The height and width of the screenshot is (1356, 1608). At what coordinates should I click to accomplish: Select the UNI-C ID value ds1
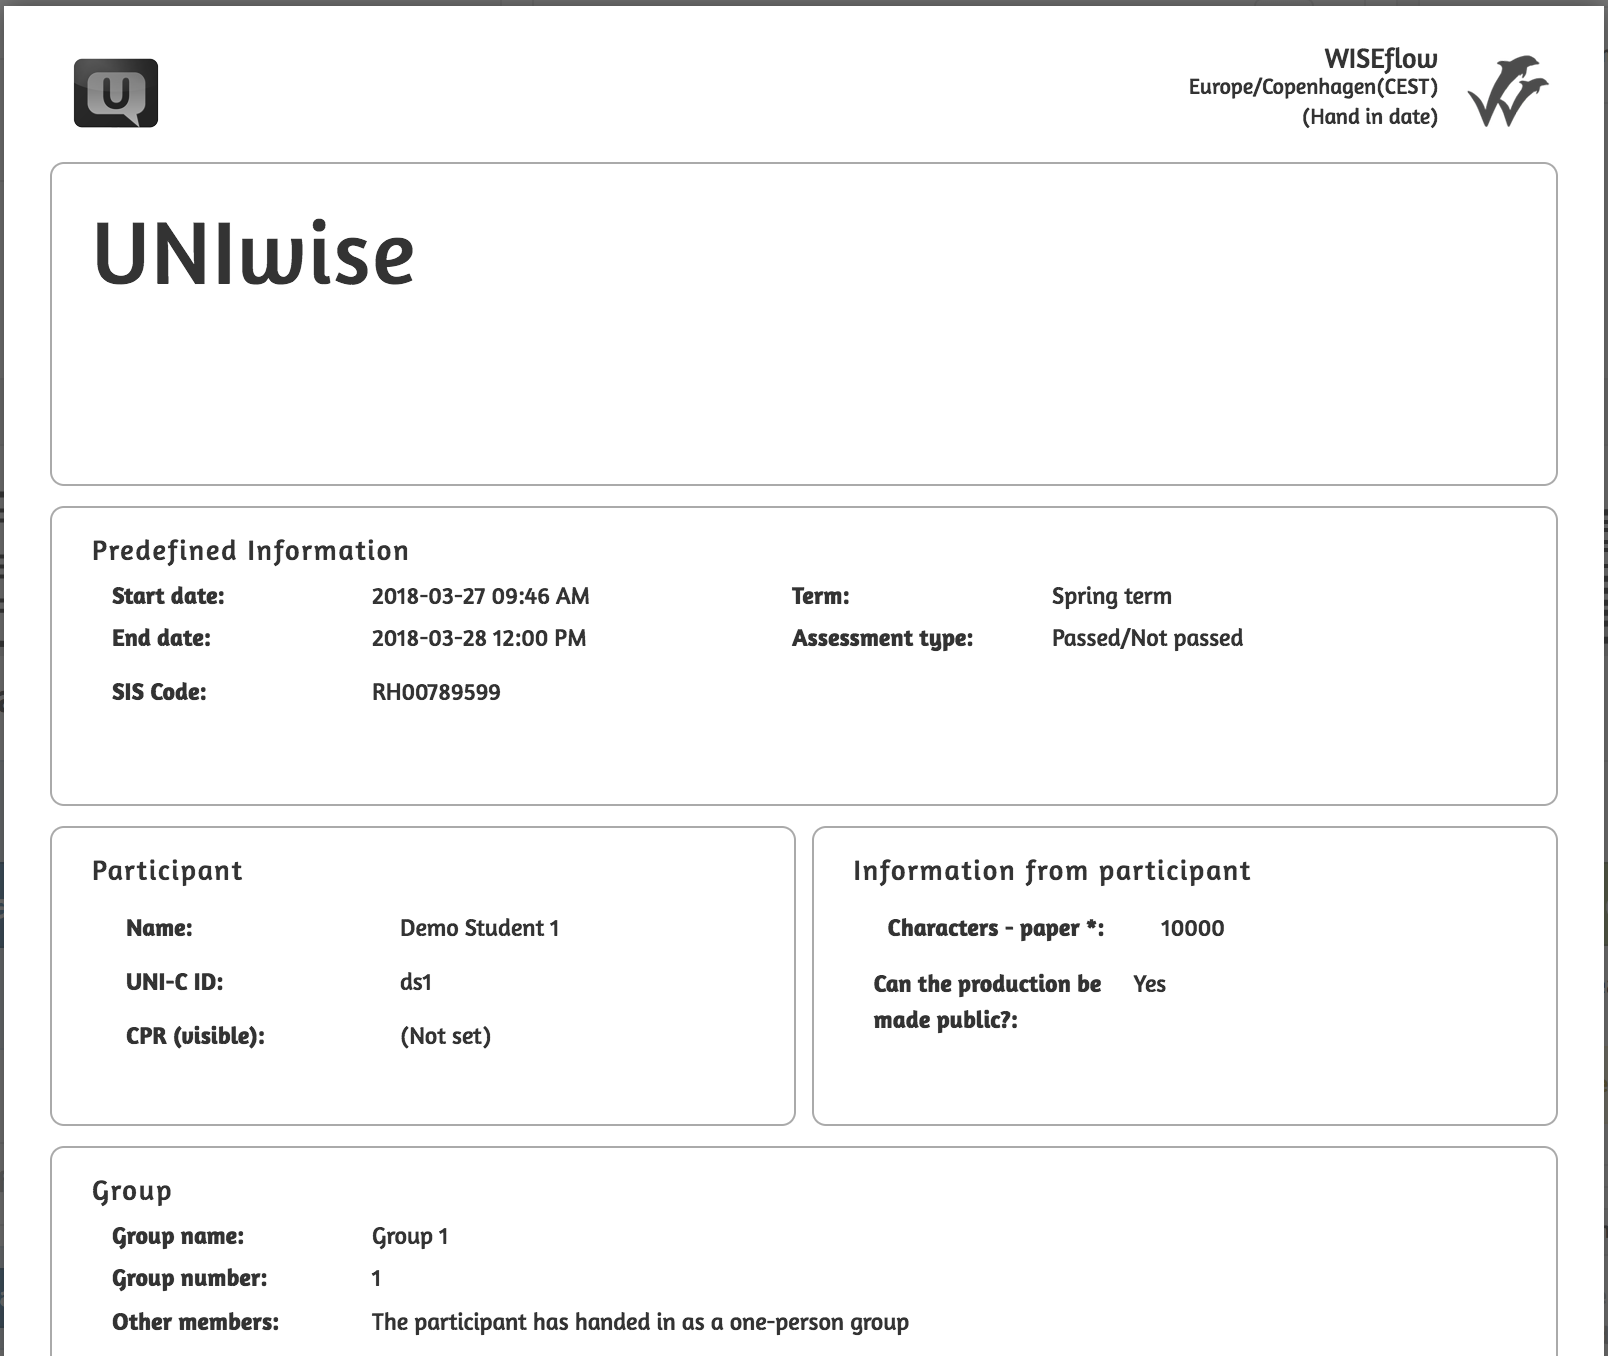pos(416,982)
